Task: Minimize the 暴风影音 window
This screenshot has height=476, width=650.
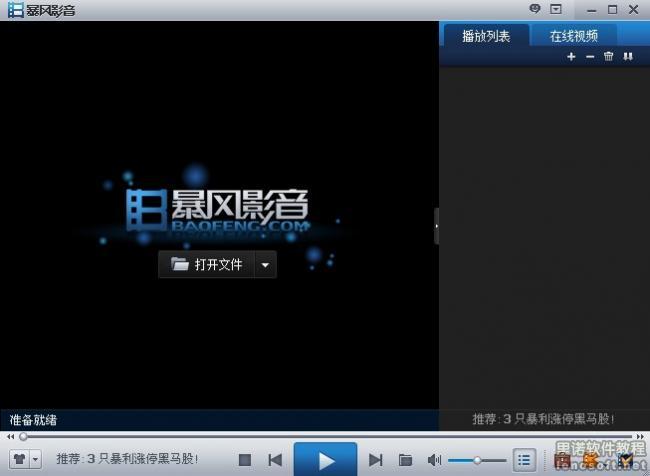Action: pos(592,10)
